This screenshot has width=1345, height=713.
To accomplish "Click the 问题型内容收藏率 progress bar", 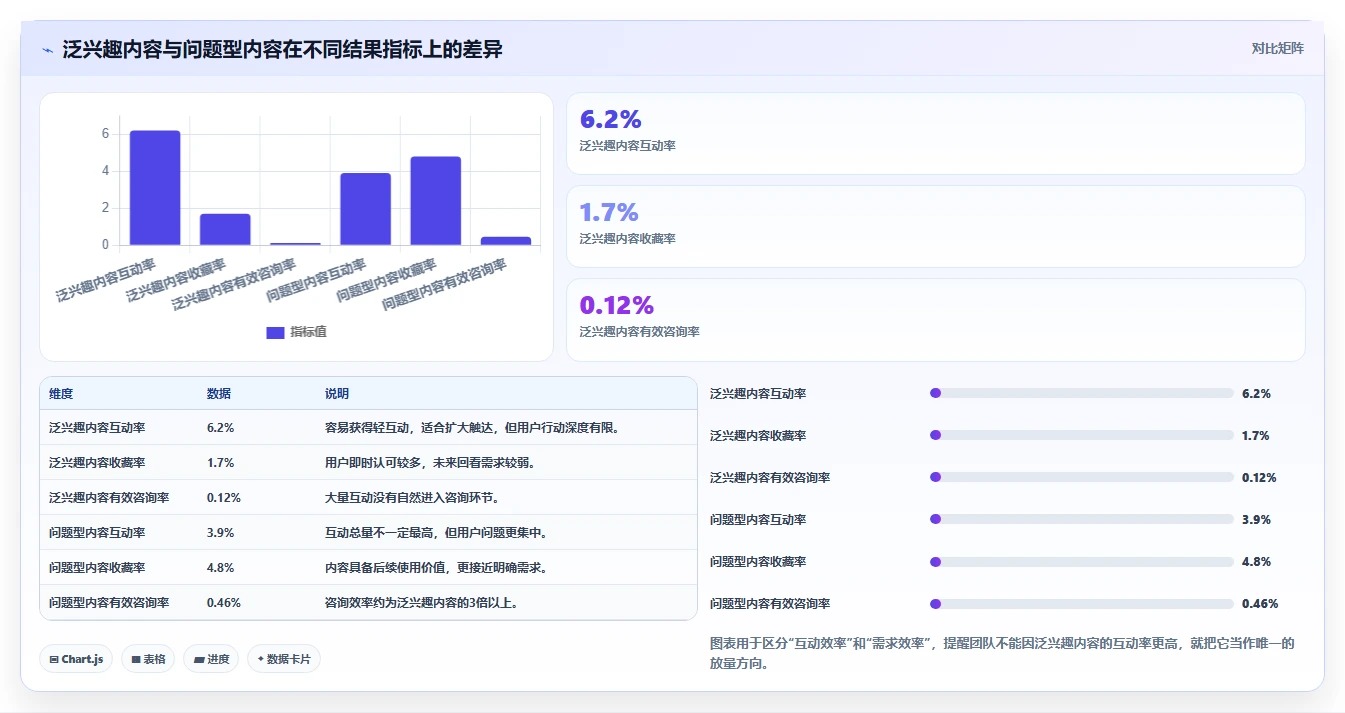I will [1082, 561].
